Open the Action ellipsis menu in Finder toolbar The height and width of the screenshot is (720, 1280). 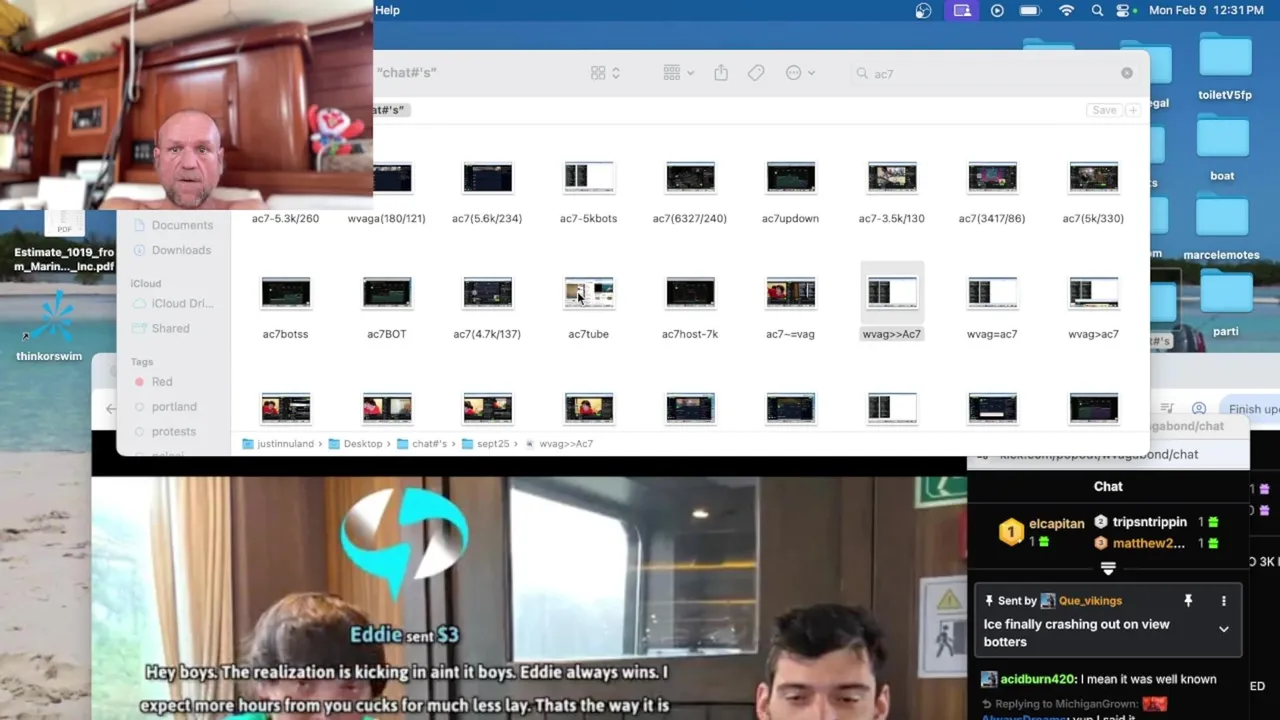pyautogui.click(x=800, y=73)
